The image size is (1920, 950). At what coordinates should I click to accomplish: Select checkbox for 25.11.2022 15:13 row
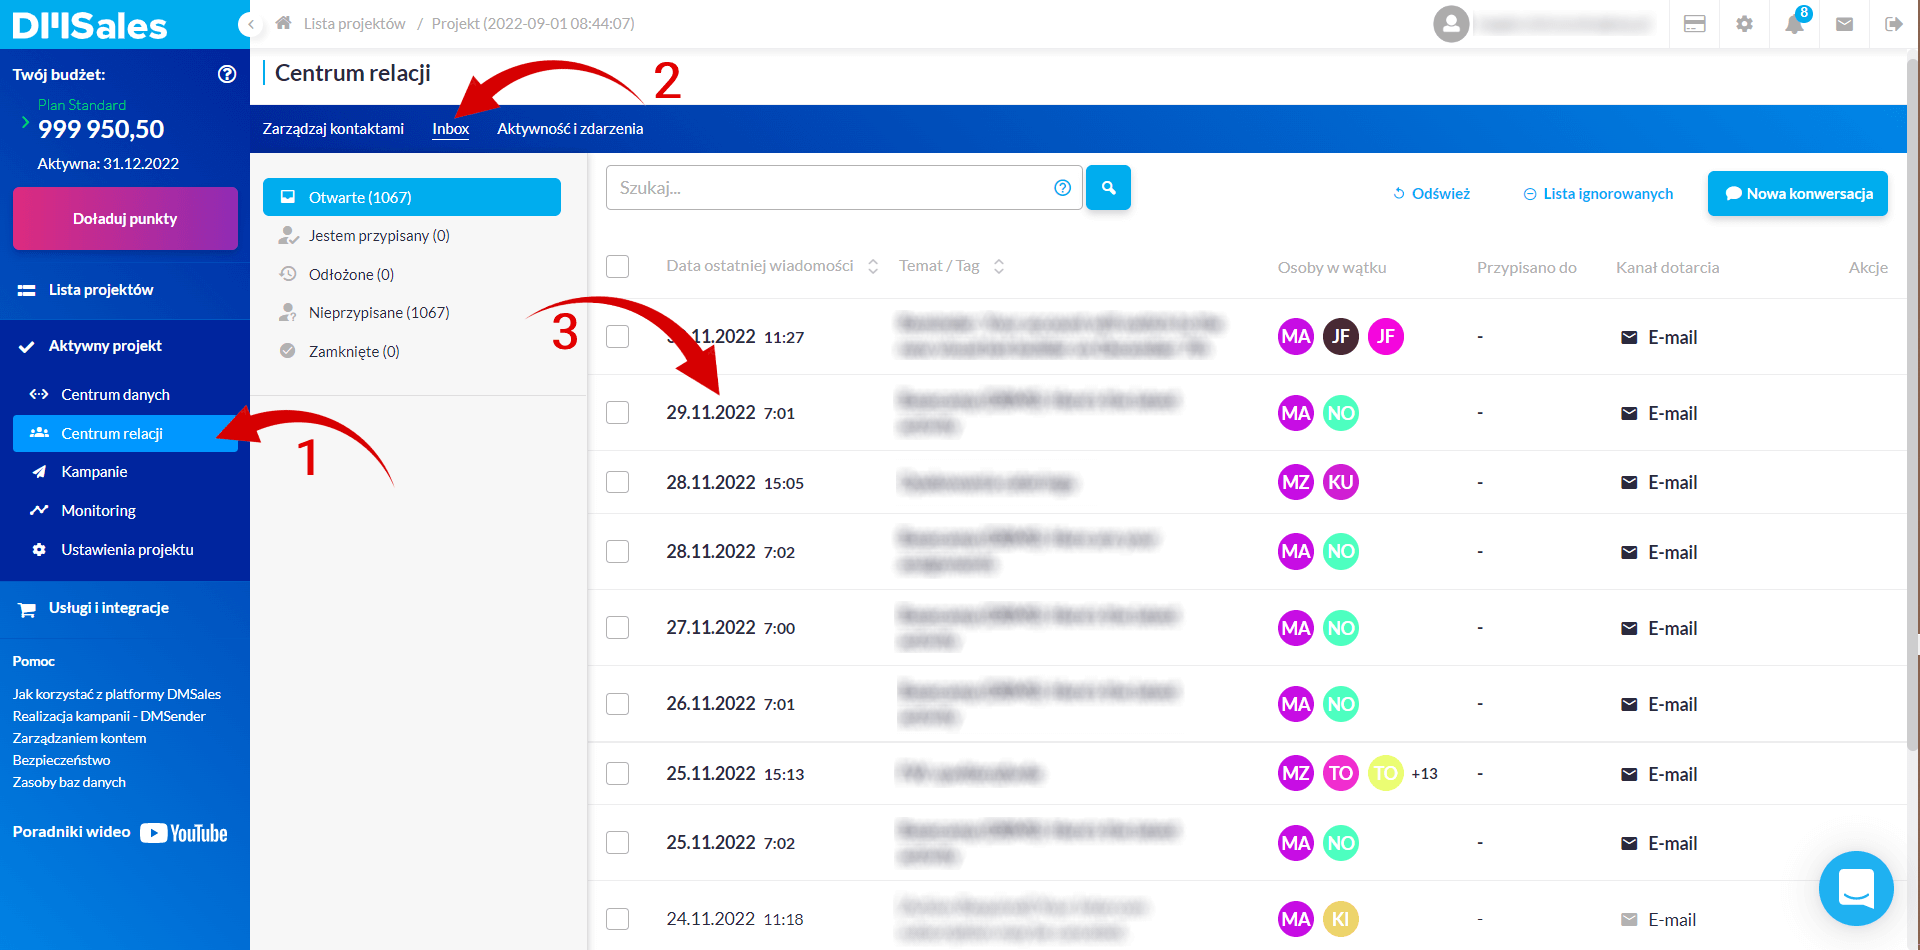coord(618,774)
